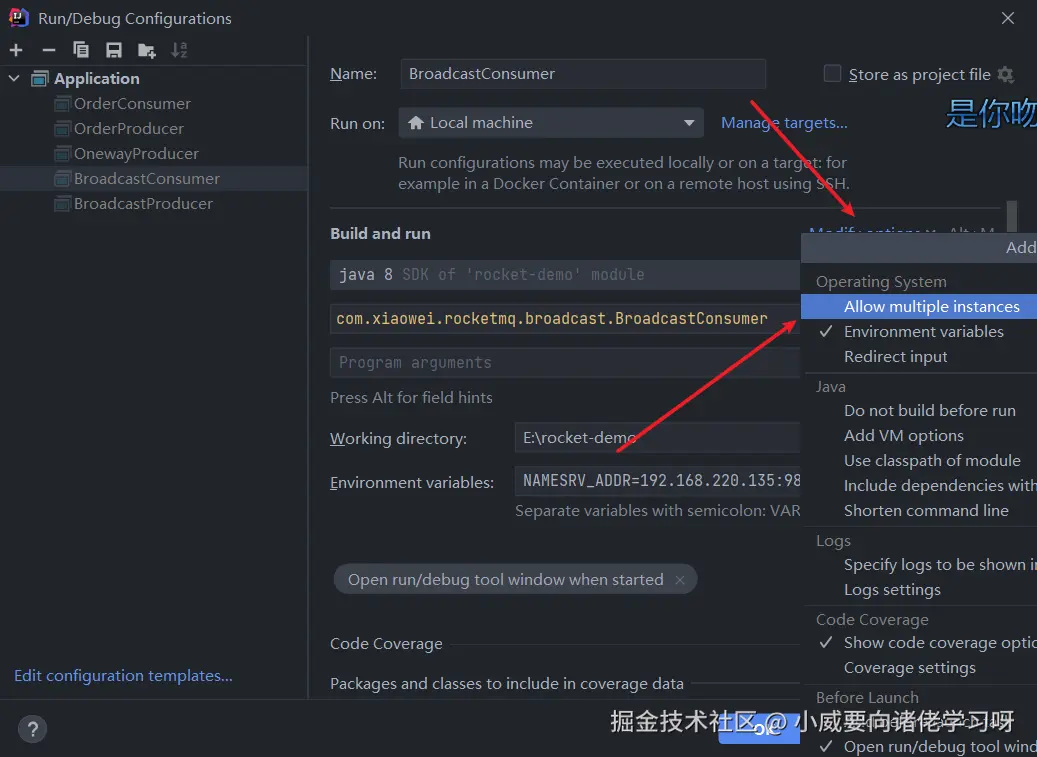Remove configuration with minus icon
The image size is (1037, 757).
click(x=49, y=50)
